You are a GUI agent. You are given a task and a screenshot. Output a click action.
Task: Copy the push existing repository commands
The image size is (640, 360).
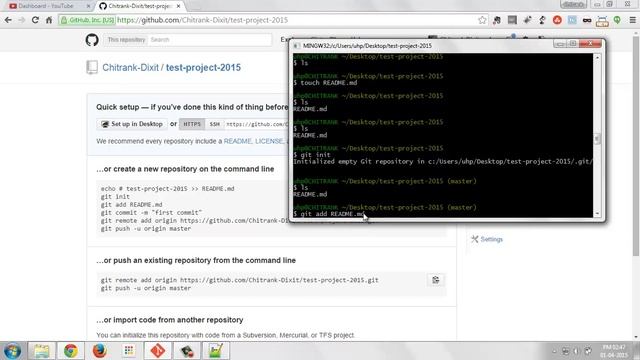(x=436, y=280)
